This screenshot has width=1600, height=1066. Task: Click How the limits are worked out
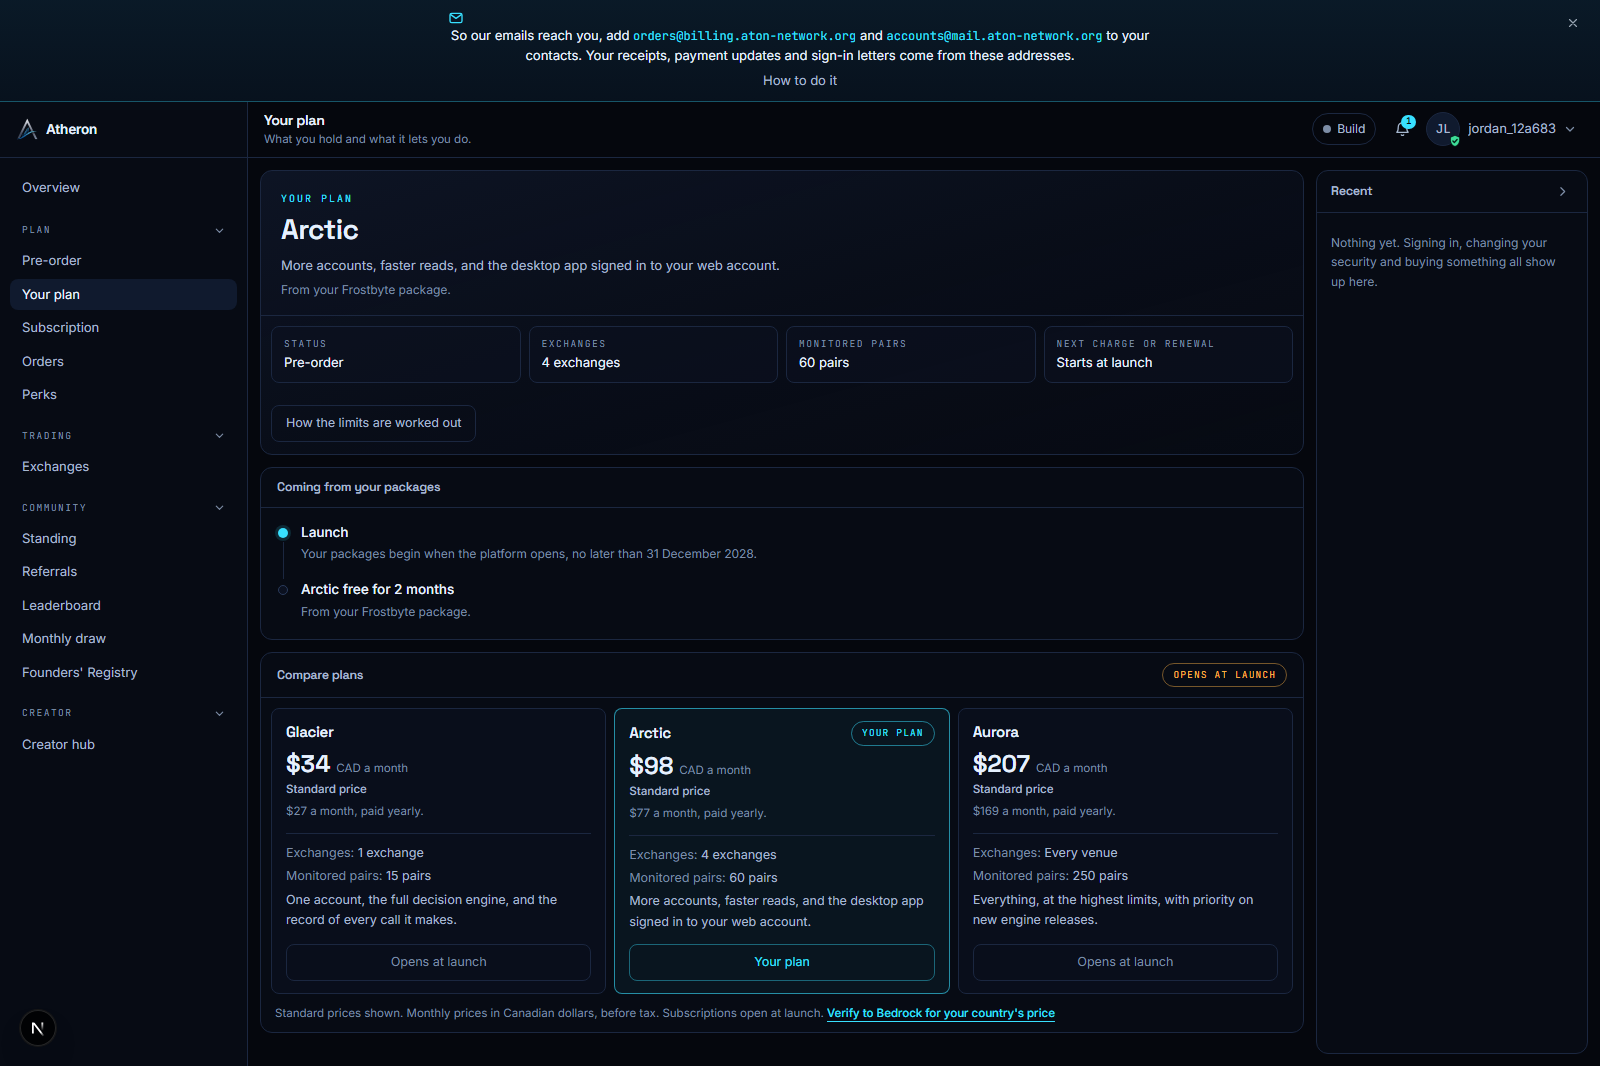pos(373,423)
